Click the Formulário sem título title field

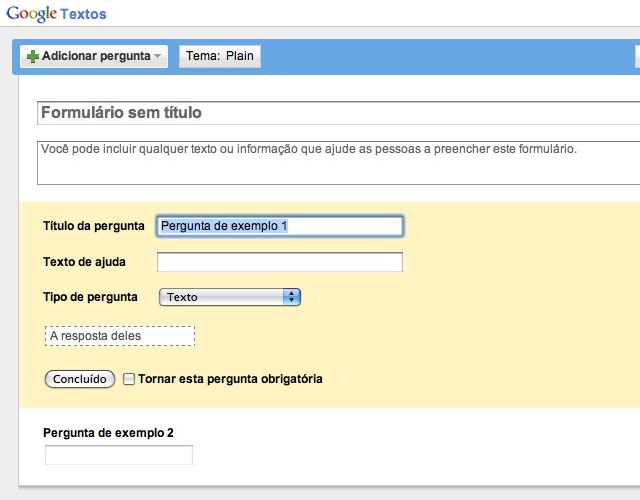338,113
